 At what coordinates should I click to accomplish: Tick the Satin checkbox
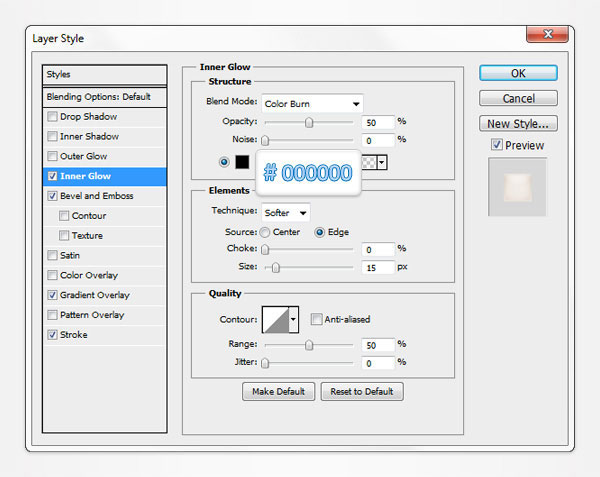click(52, 255)
